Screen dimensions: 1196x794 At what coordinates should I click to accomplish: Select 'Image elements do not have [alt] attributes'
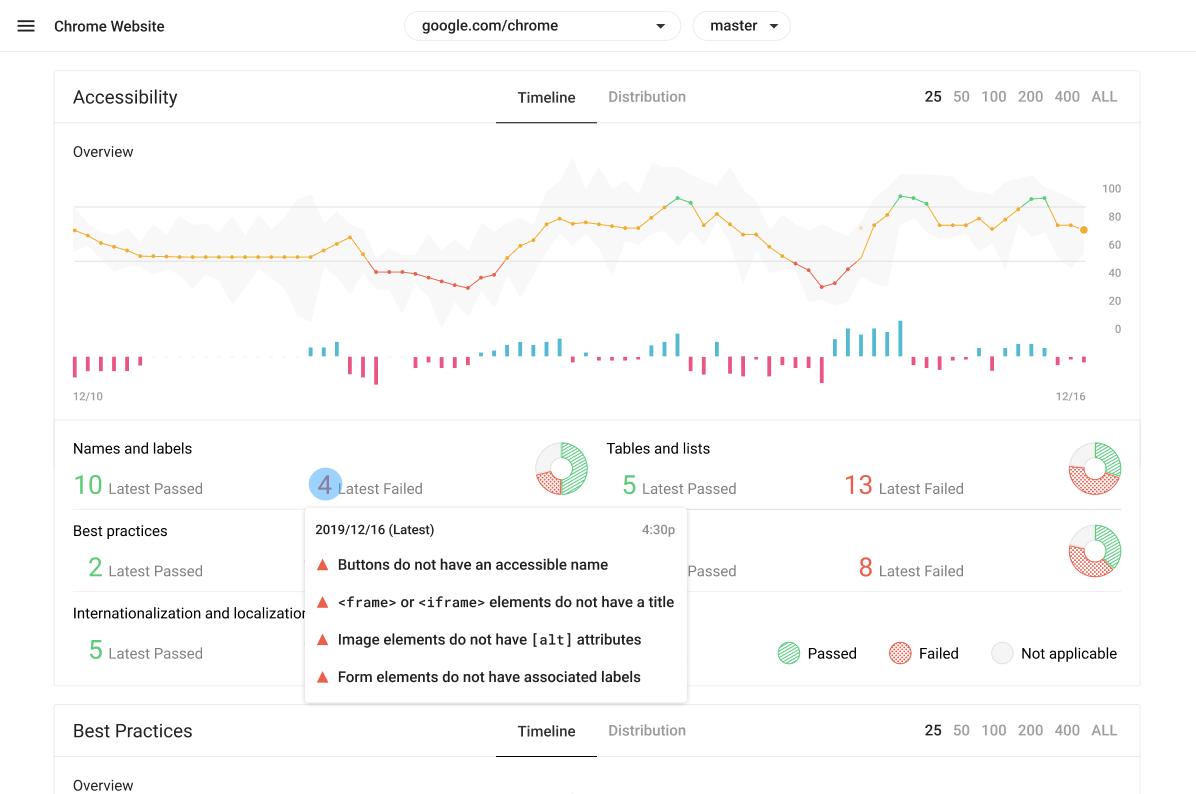point(489,640)
